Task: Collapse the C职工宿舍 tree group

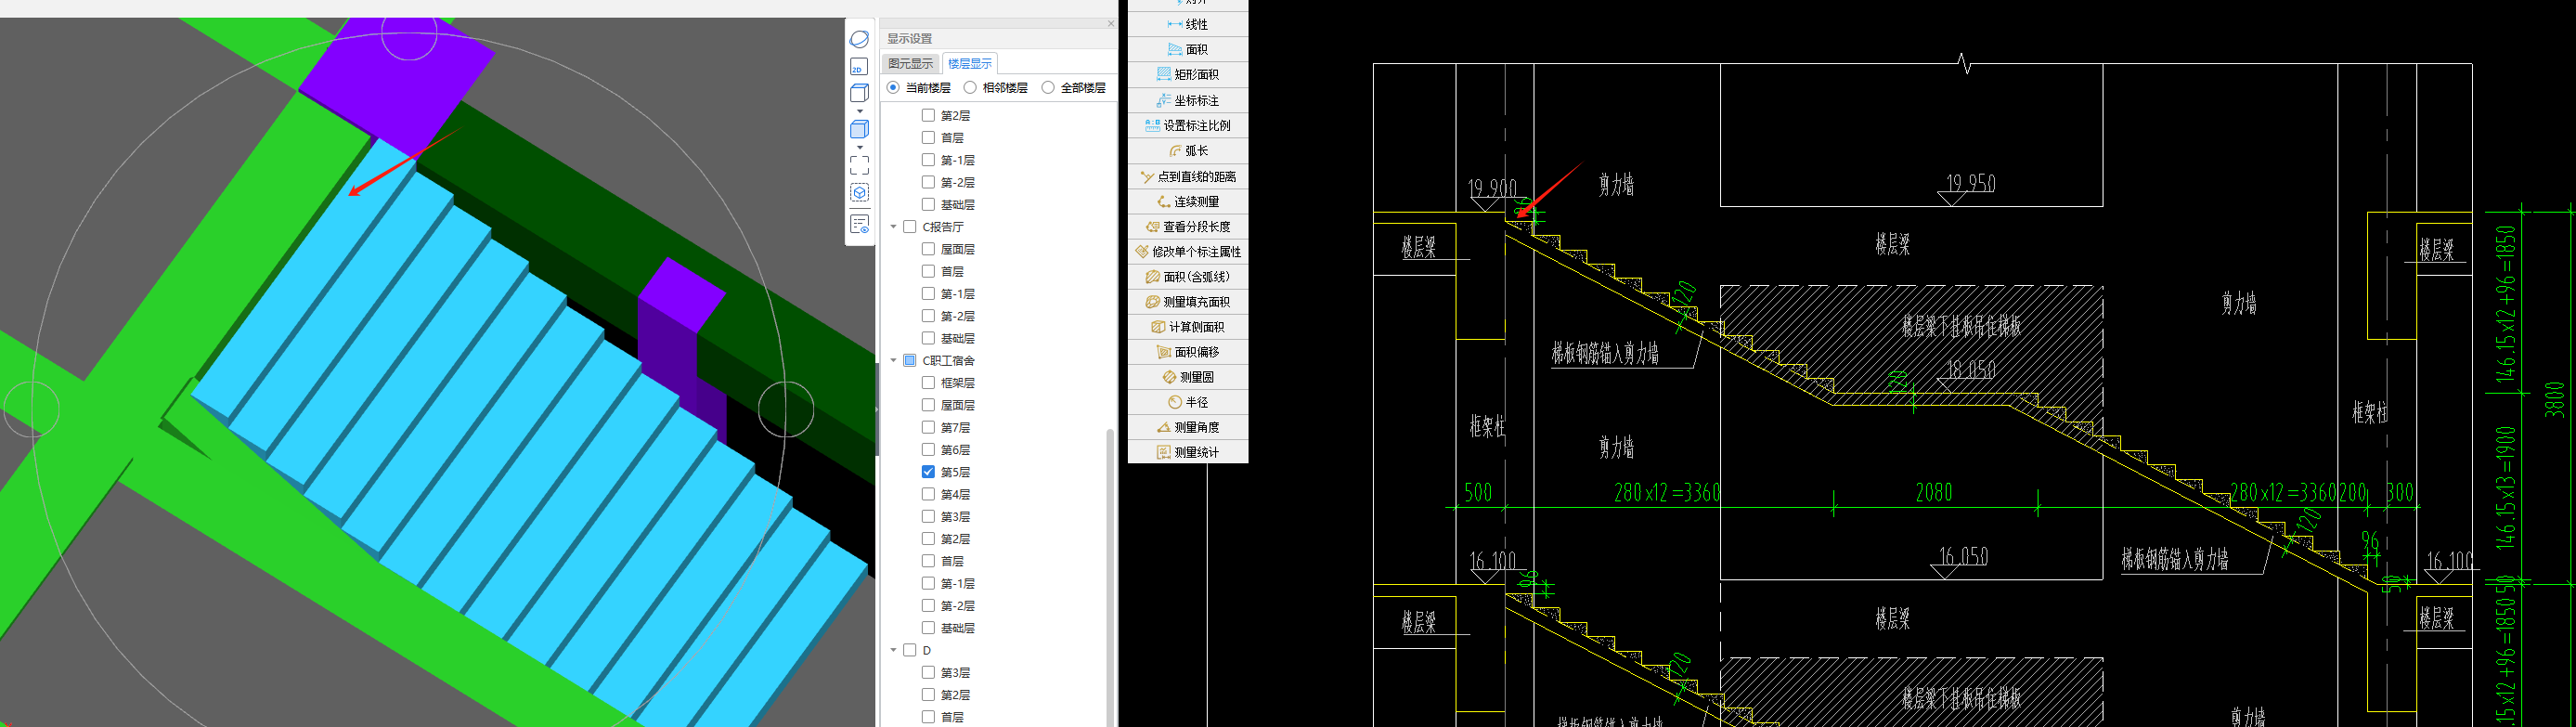Action: 893,360
